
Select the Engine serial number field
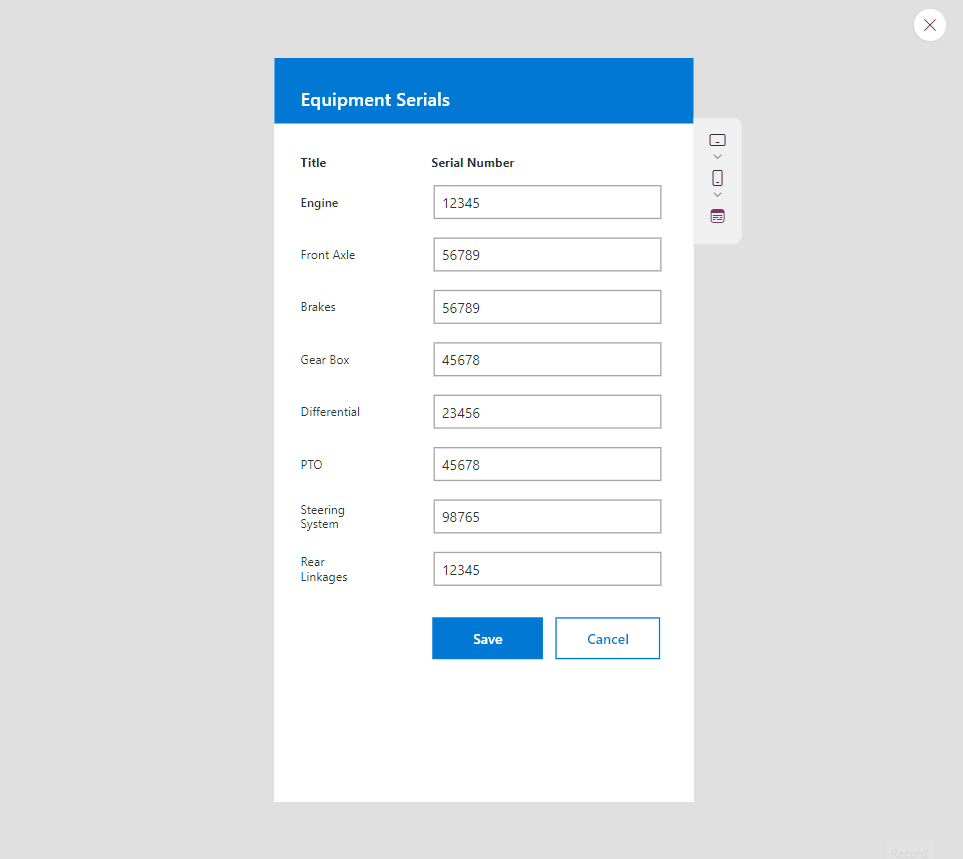pyautogui.click(x=546, y=202)
